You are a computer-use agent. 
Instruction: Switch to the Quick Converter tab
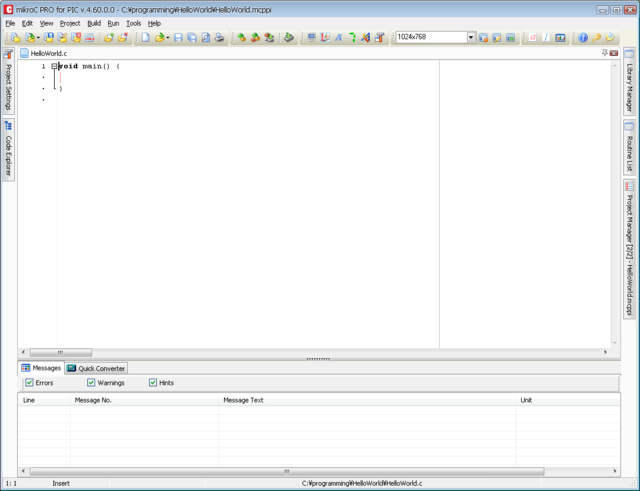pyautogui.click(x=96, y=368)
